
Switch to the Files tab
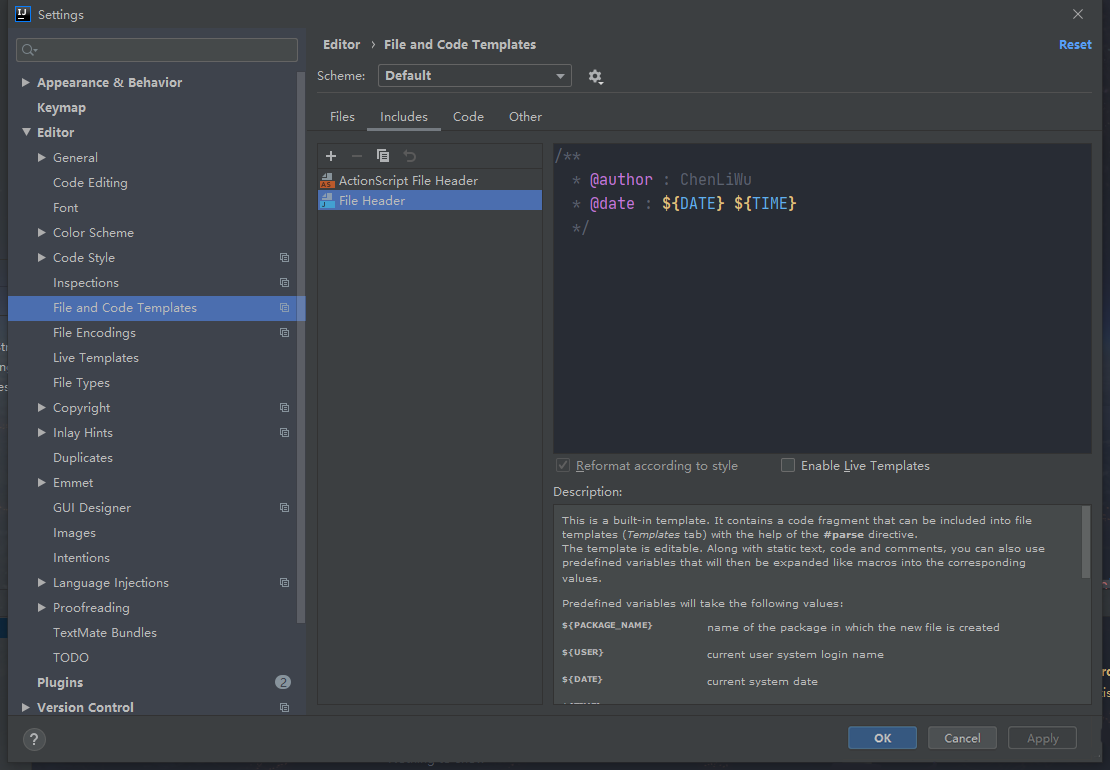342,117
